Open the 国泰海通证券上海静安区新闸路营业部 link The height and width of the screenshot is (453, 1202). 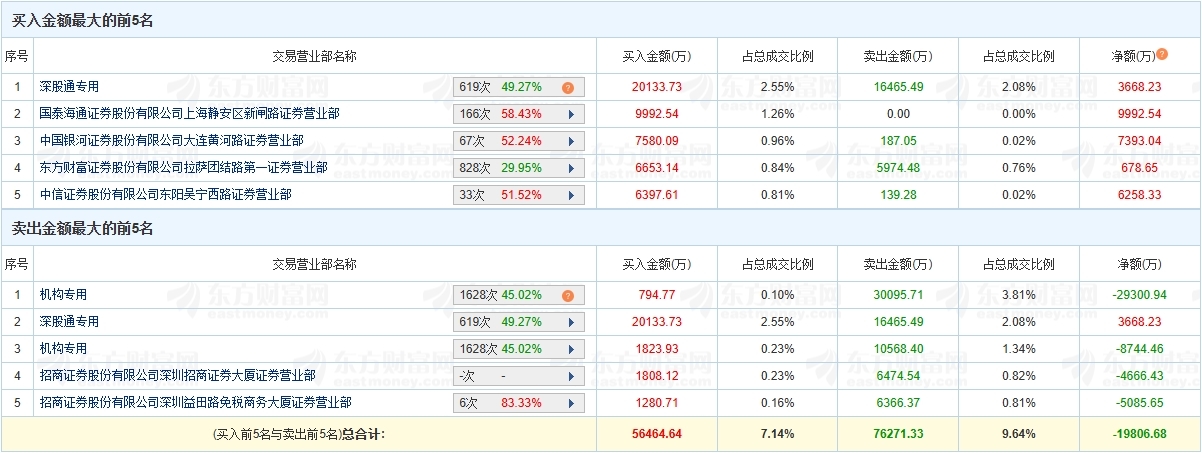click(x=190, y=114)
